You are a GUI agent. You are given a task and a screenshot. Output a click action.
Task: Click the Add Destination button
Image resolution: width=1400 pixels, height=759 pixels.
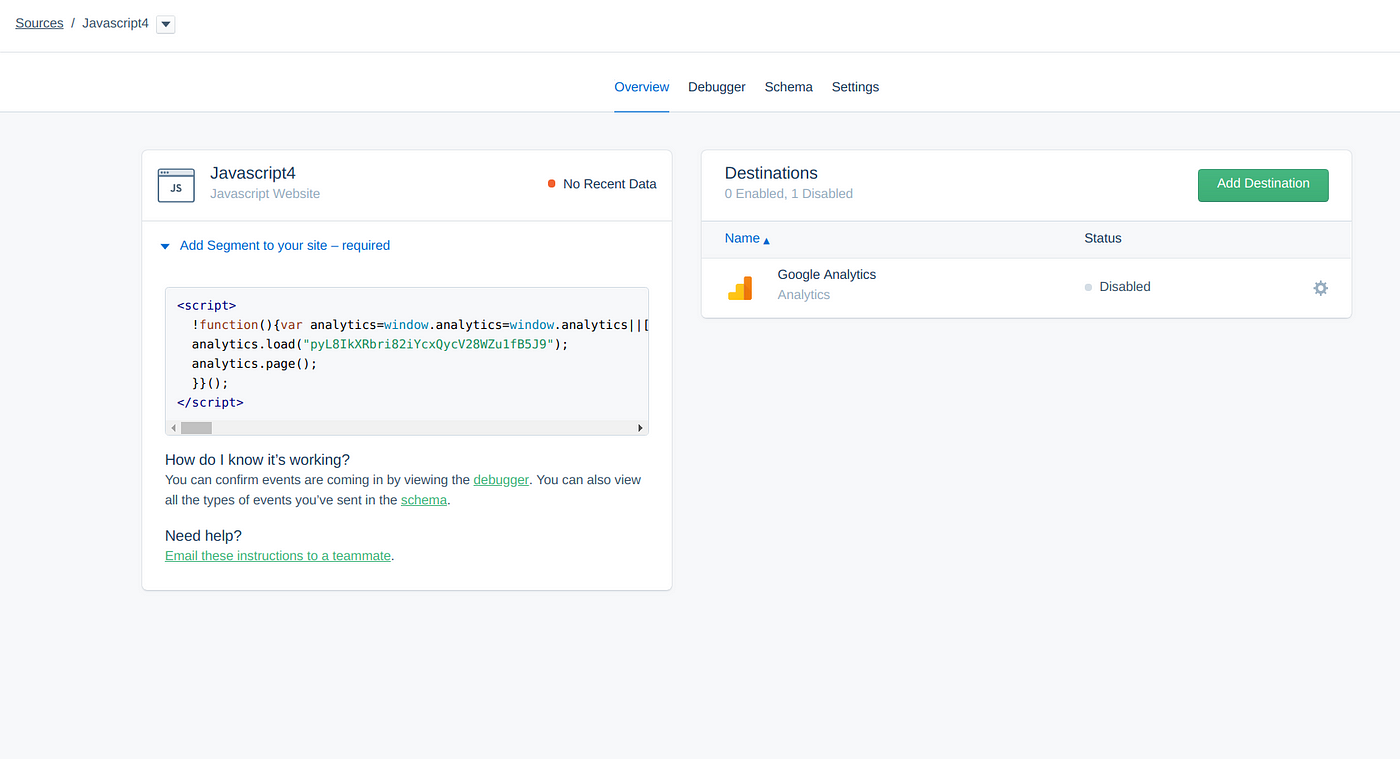[1263, 185]
